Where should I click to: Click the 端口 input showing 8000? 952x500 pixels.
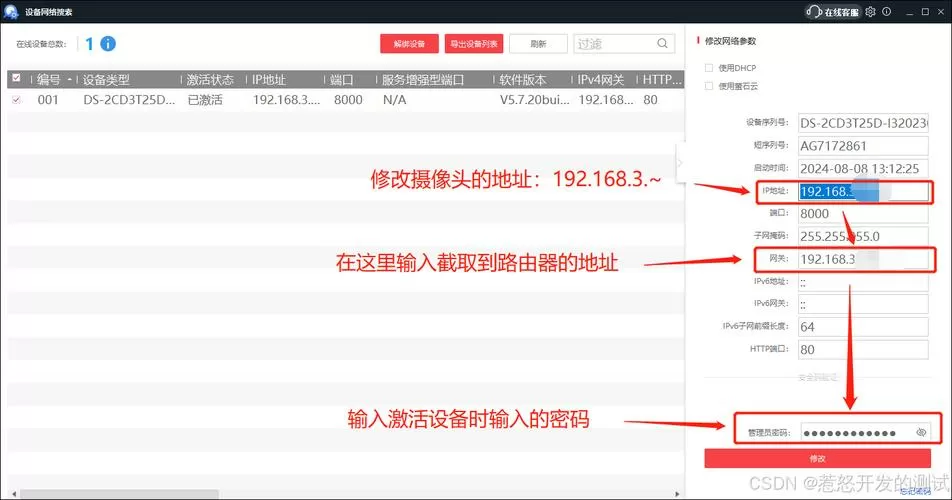tap(863, 214)
